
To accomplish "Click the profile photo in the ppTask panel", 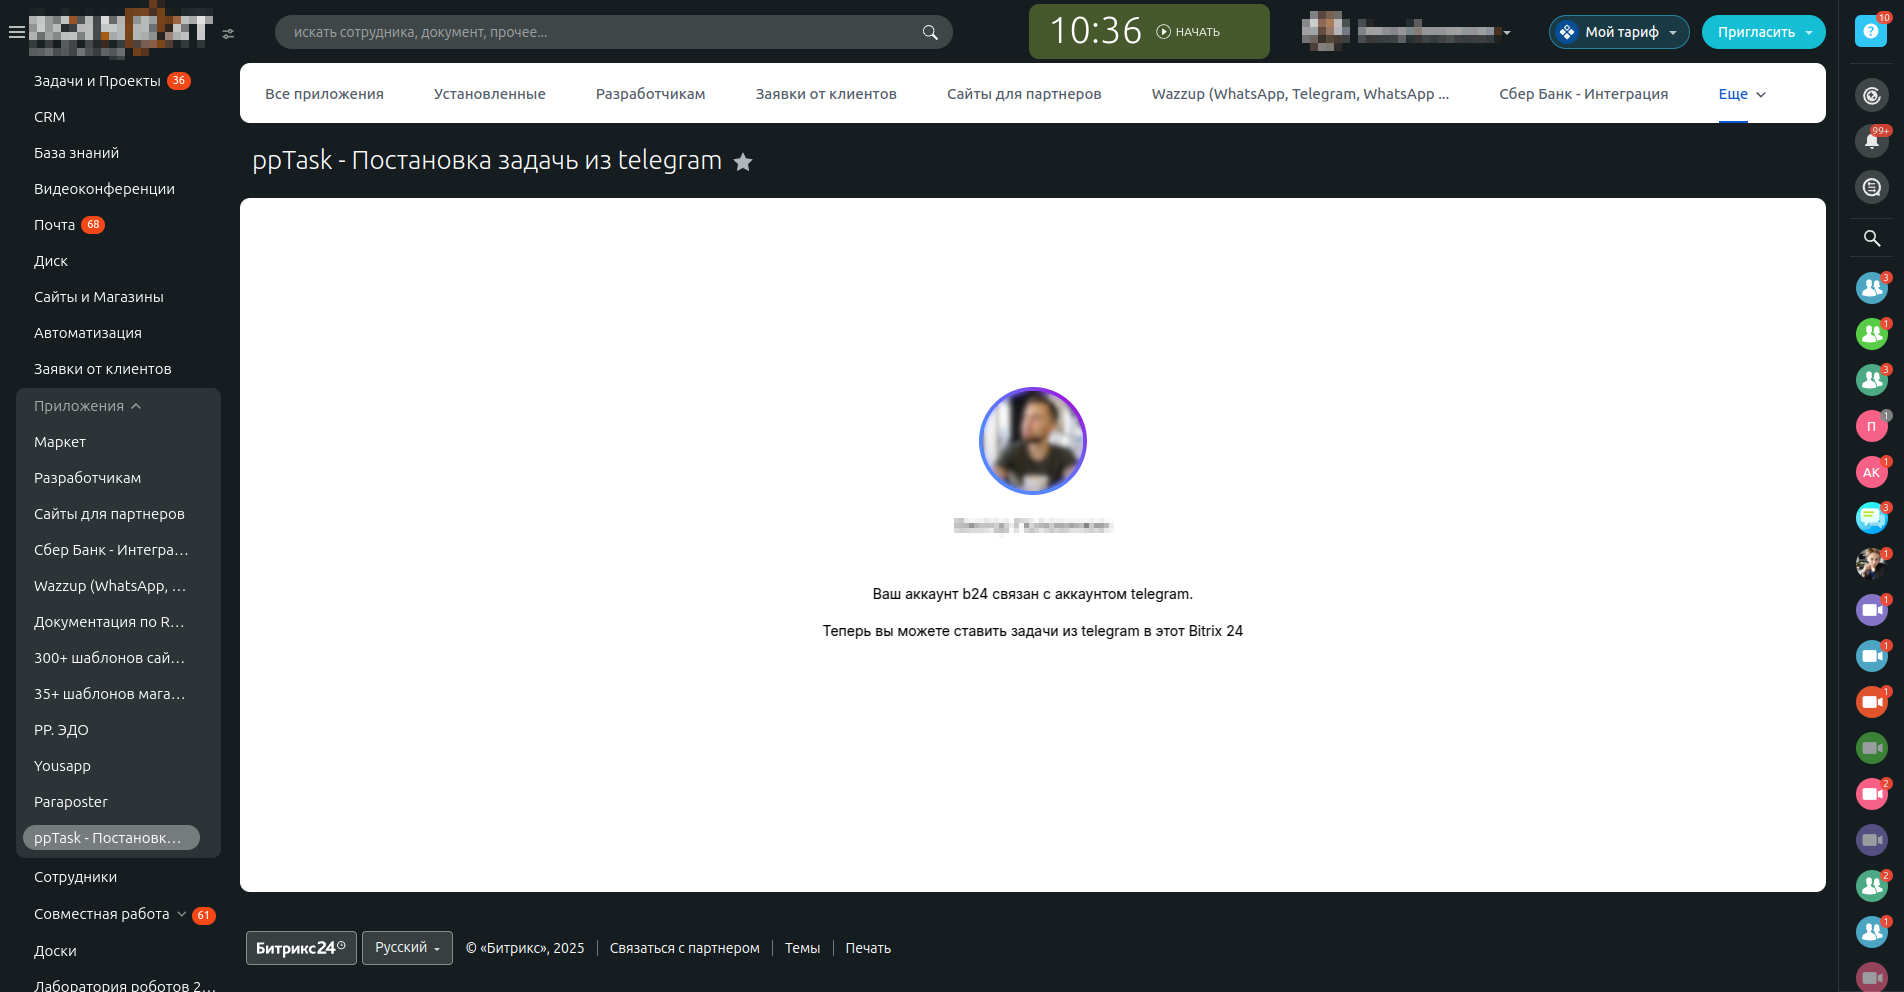I will [x=1033, y=441].
